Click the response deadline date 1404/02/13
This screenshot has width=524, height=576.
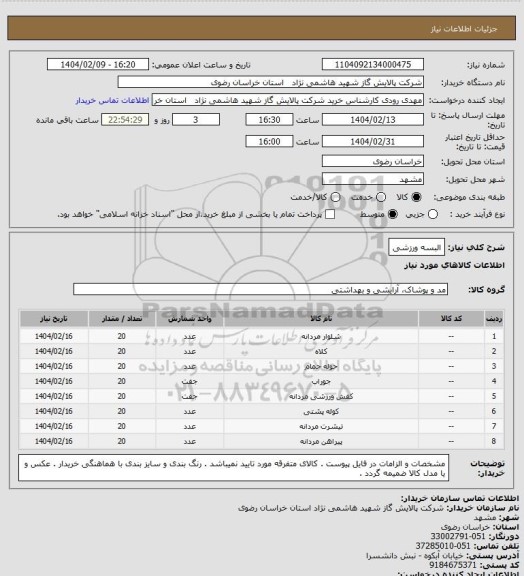(373, 120)
